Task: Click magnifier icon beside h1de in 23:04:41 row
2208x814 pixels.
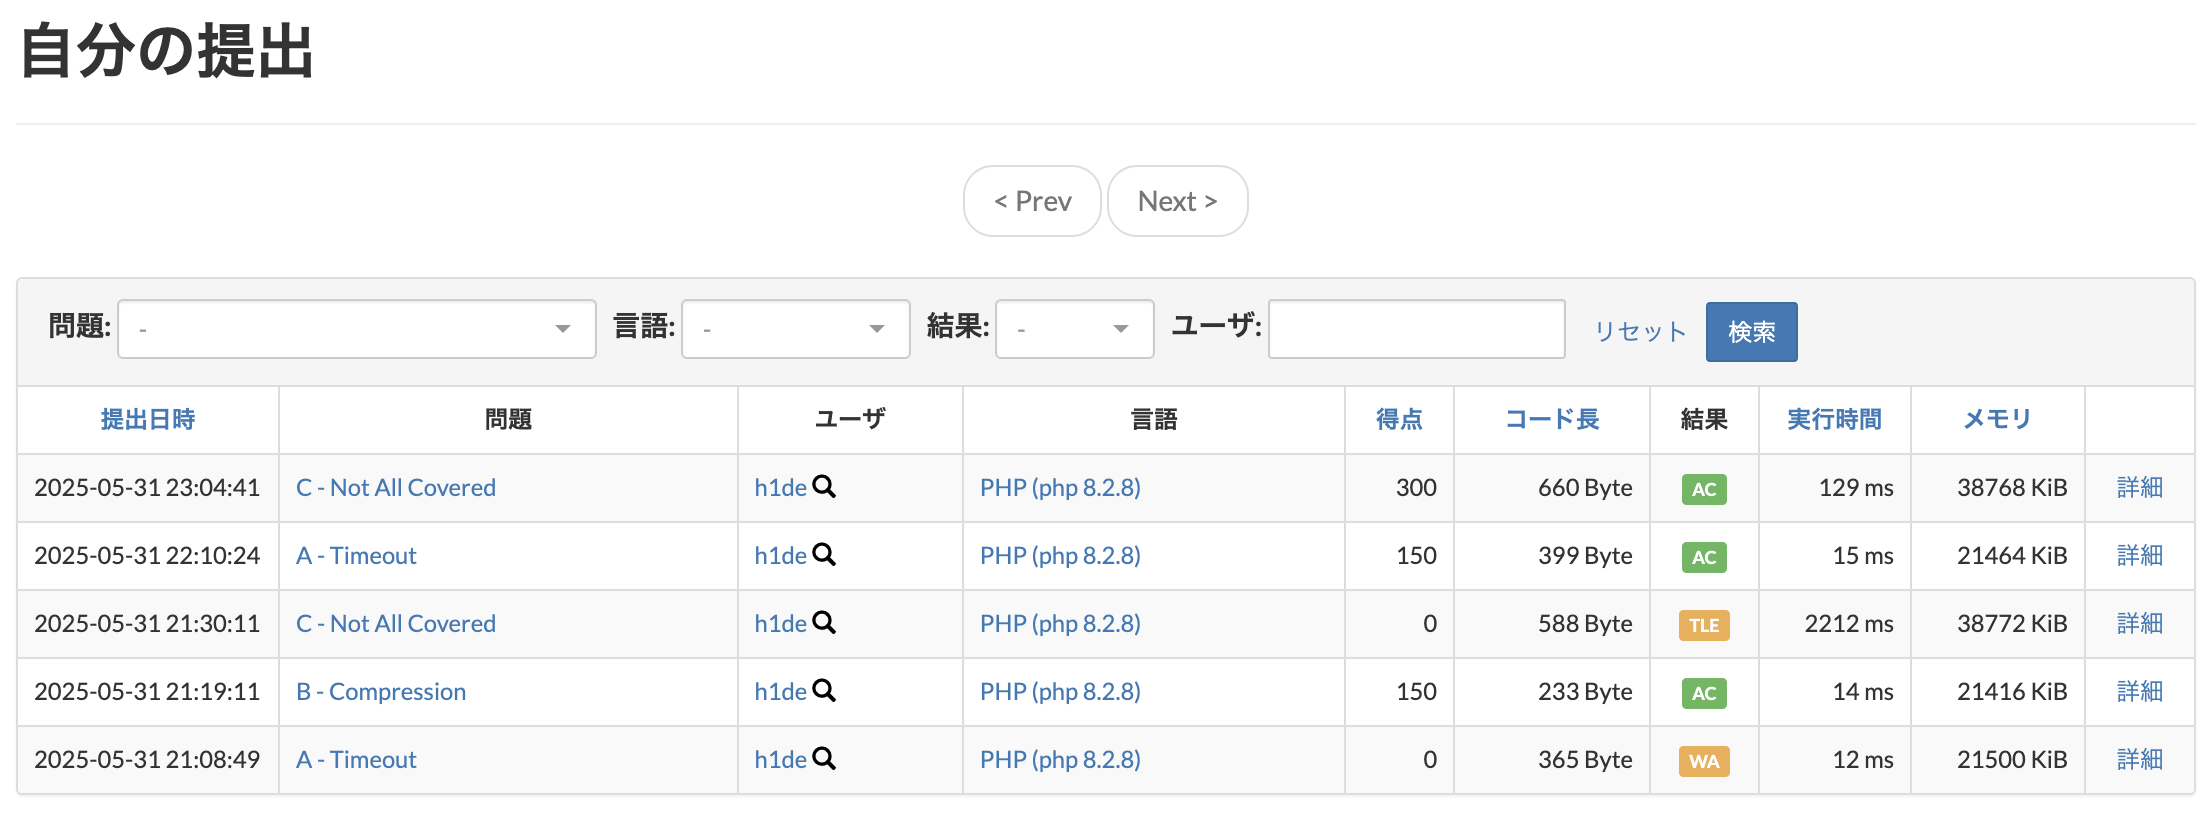Action: coord(824,487)
